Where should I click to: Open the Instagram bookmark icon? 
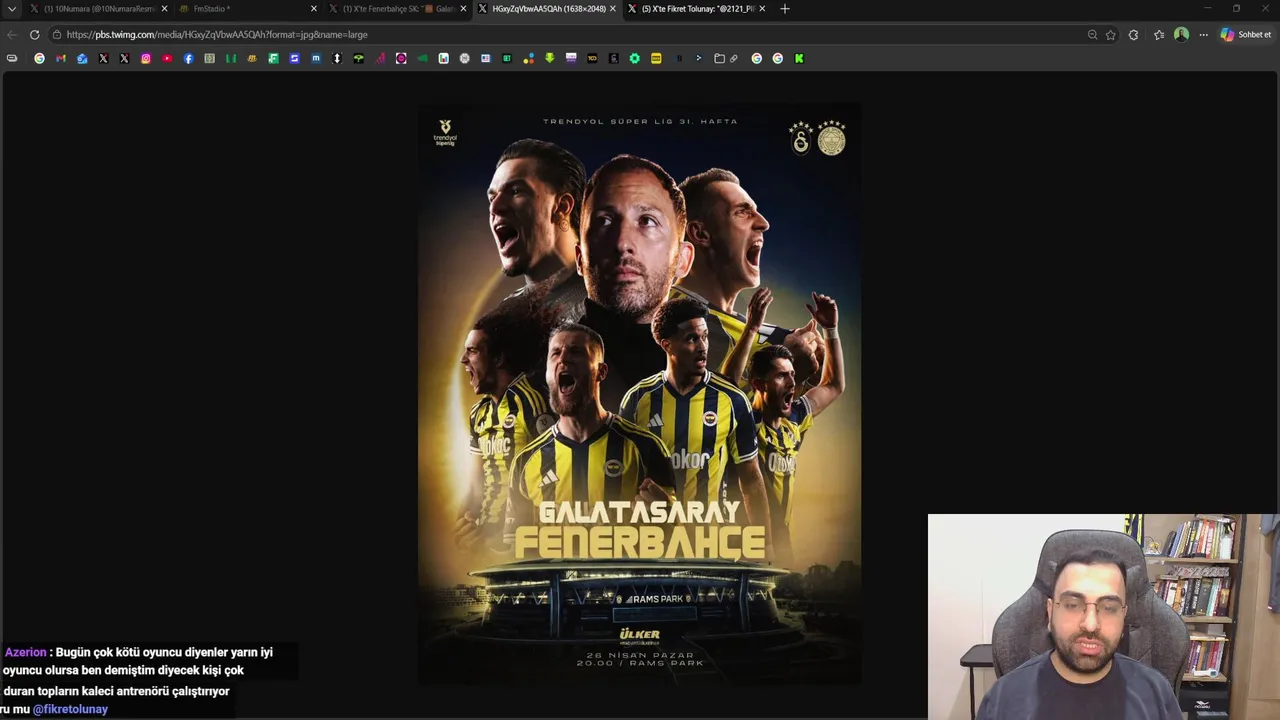(x=145, y=58)
